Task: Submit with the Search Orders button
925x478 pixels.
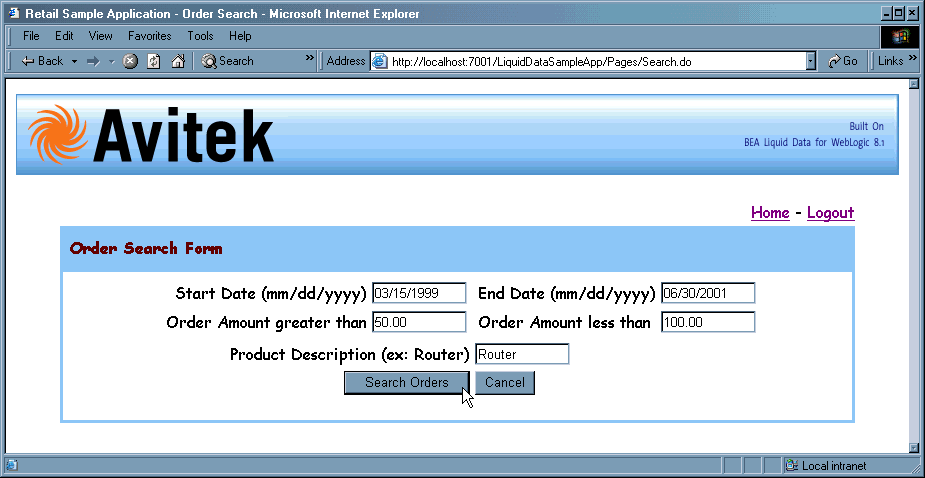Action: [406, 382]
